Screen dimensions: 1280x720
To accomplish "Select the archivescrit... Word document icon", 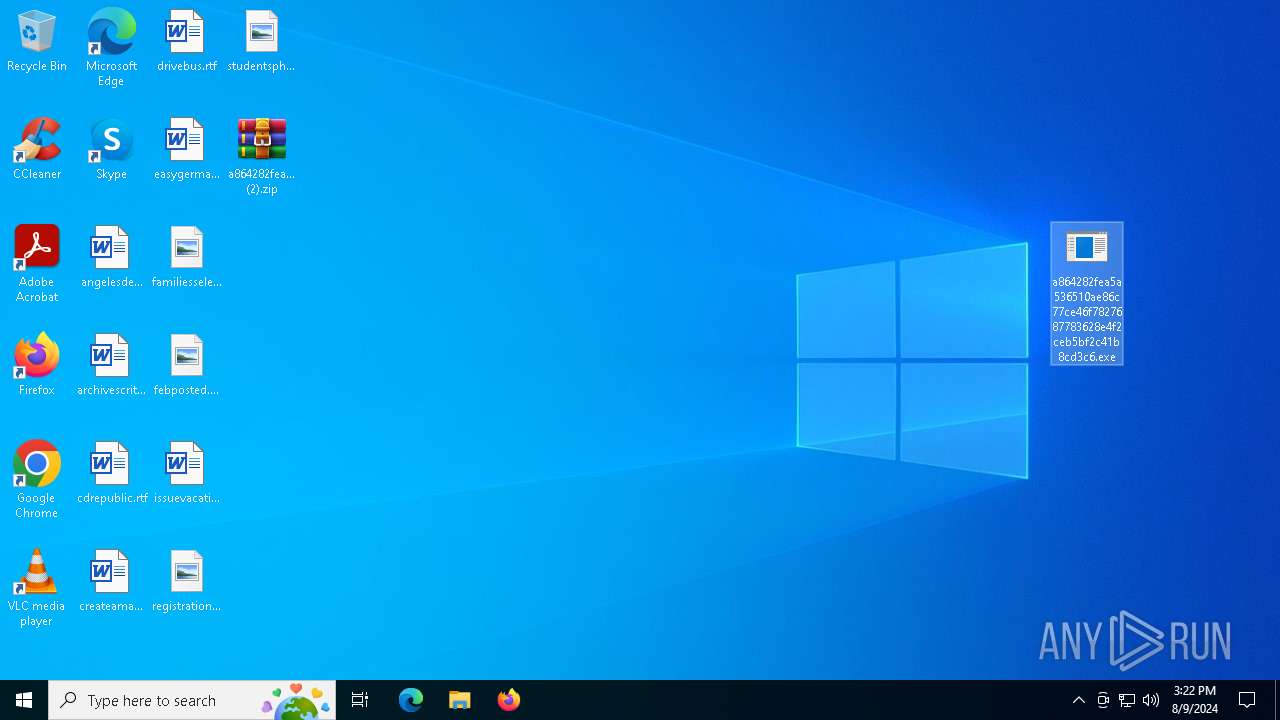I will pos(111,366).
